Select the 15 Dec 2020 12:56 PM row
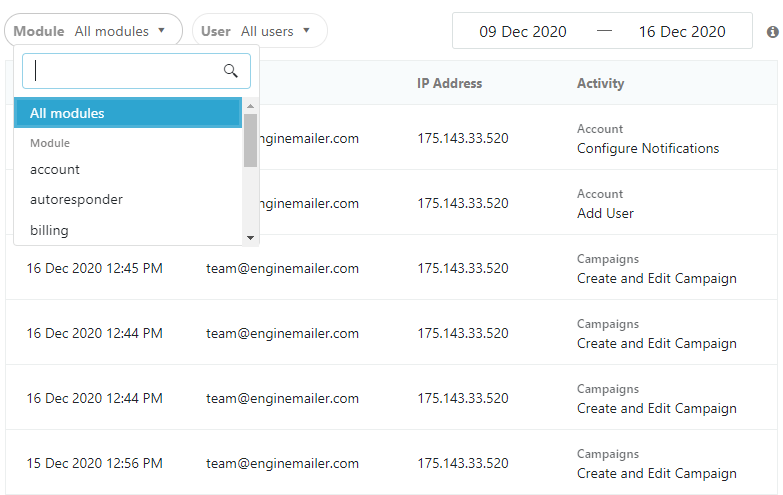 [94, 463]
